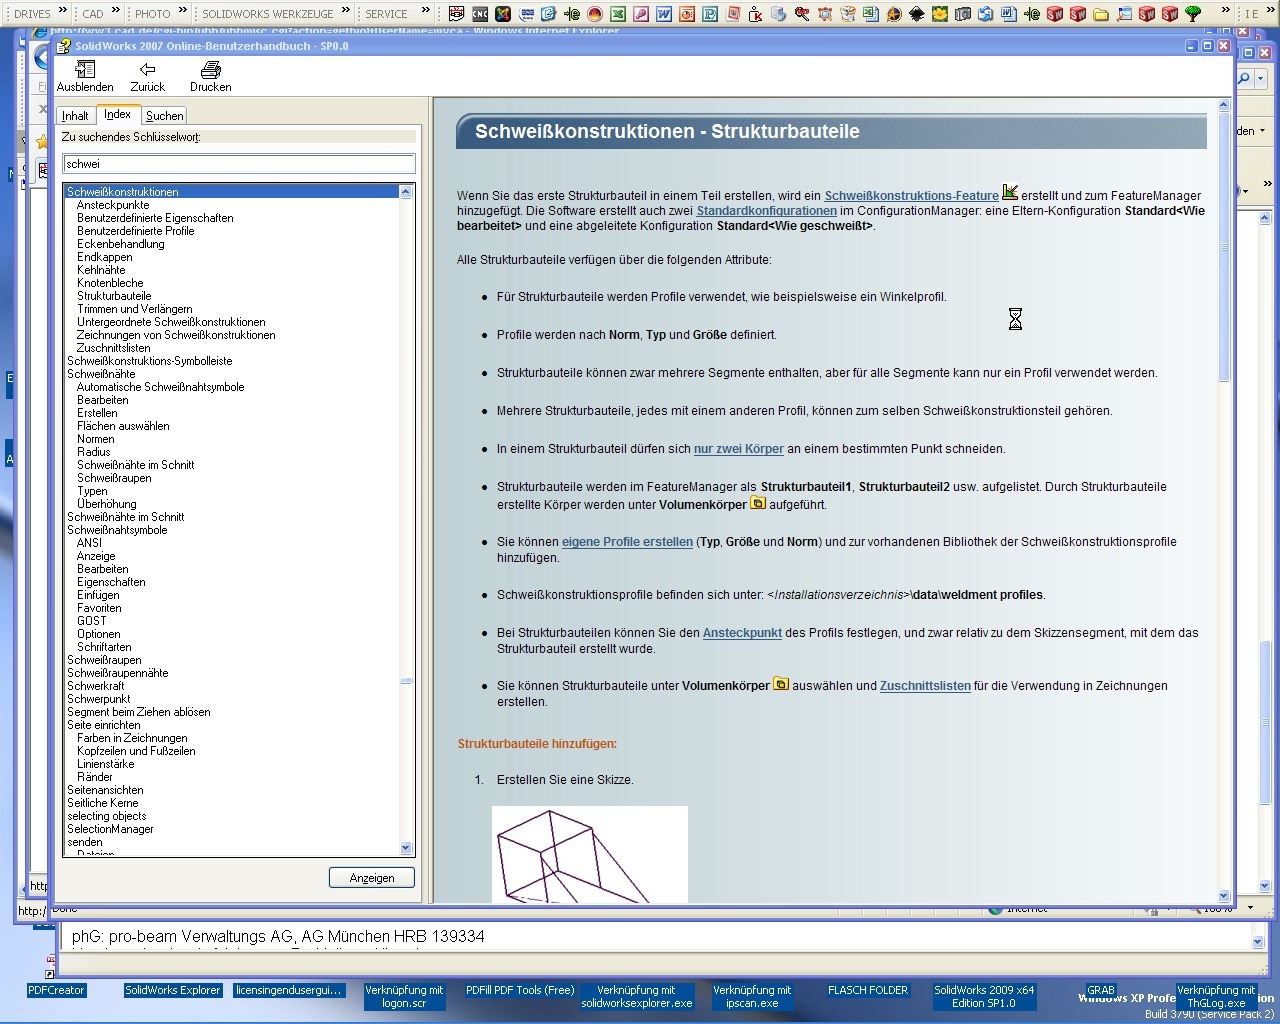
Task: Expand the DRIVES toolbar chevron
Action: 63,12
